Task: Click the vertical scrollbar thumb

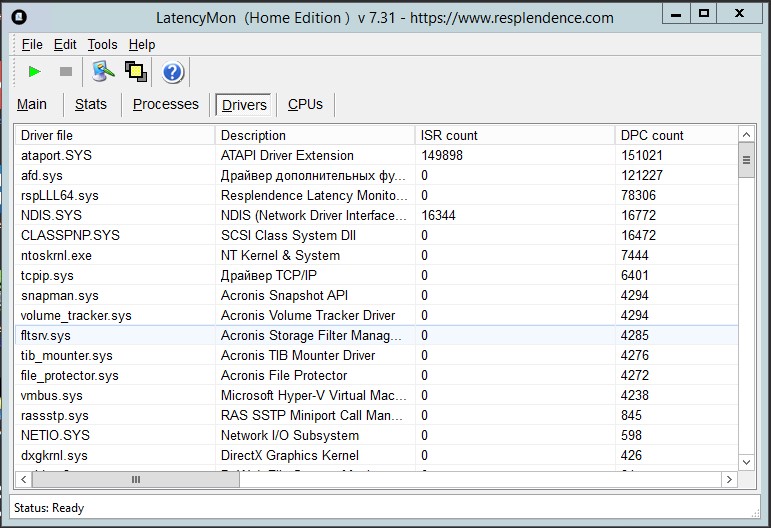Action: [x=746, y=160]
